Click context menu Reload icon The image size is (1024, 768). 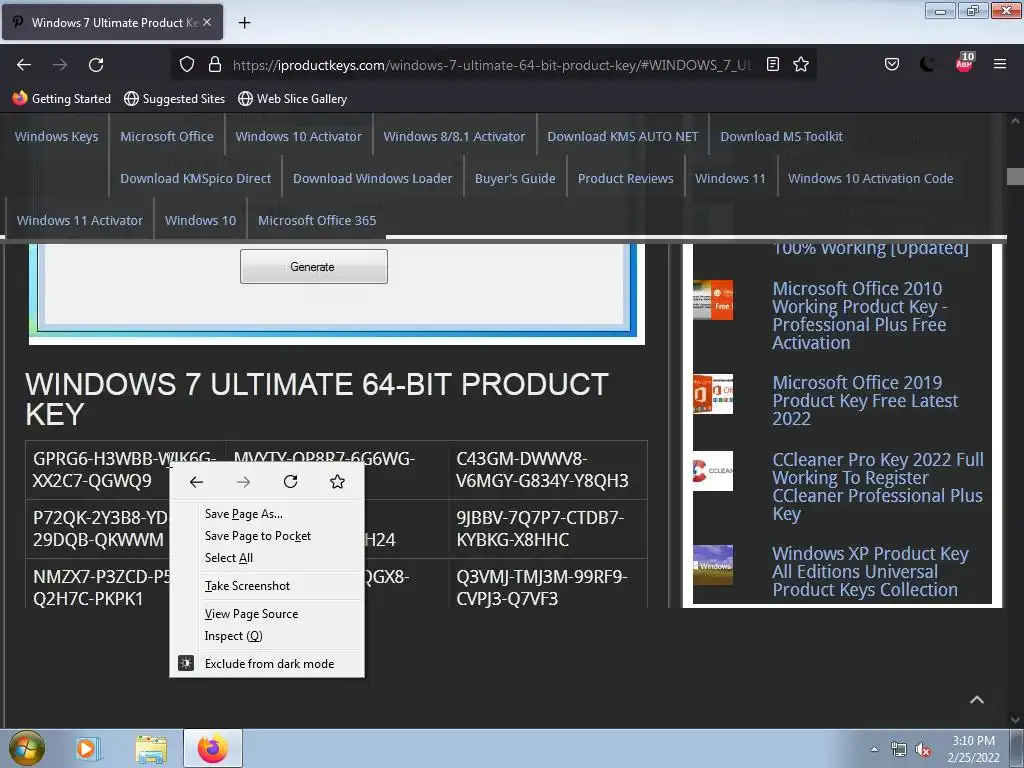click(x=291, y=482)
